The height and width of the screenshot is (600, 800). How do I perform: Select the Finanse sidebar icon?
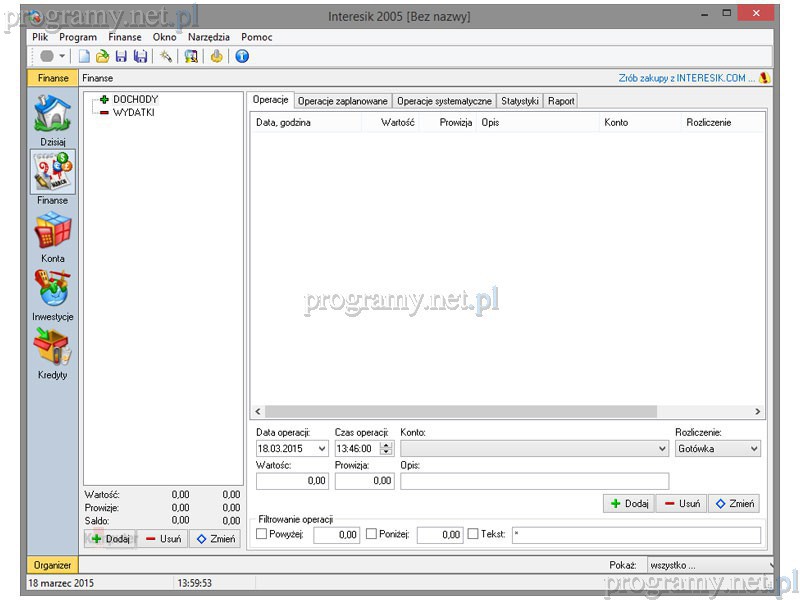click(x=52, y=171)
